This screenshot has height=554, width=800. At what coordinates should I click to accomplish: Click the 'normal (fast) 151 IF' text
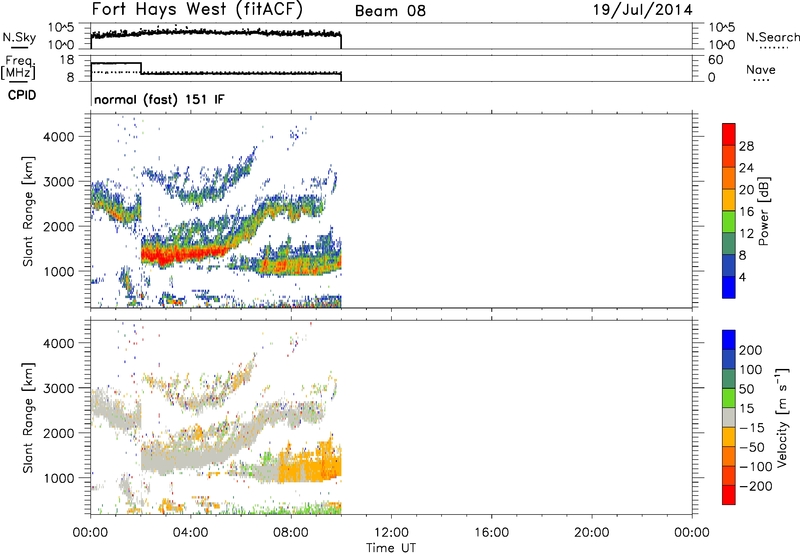coord(159,99)
